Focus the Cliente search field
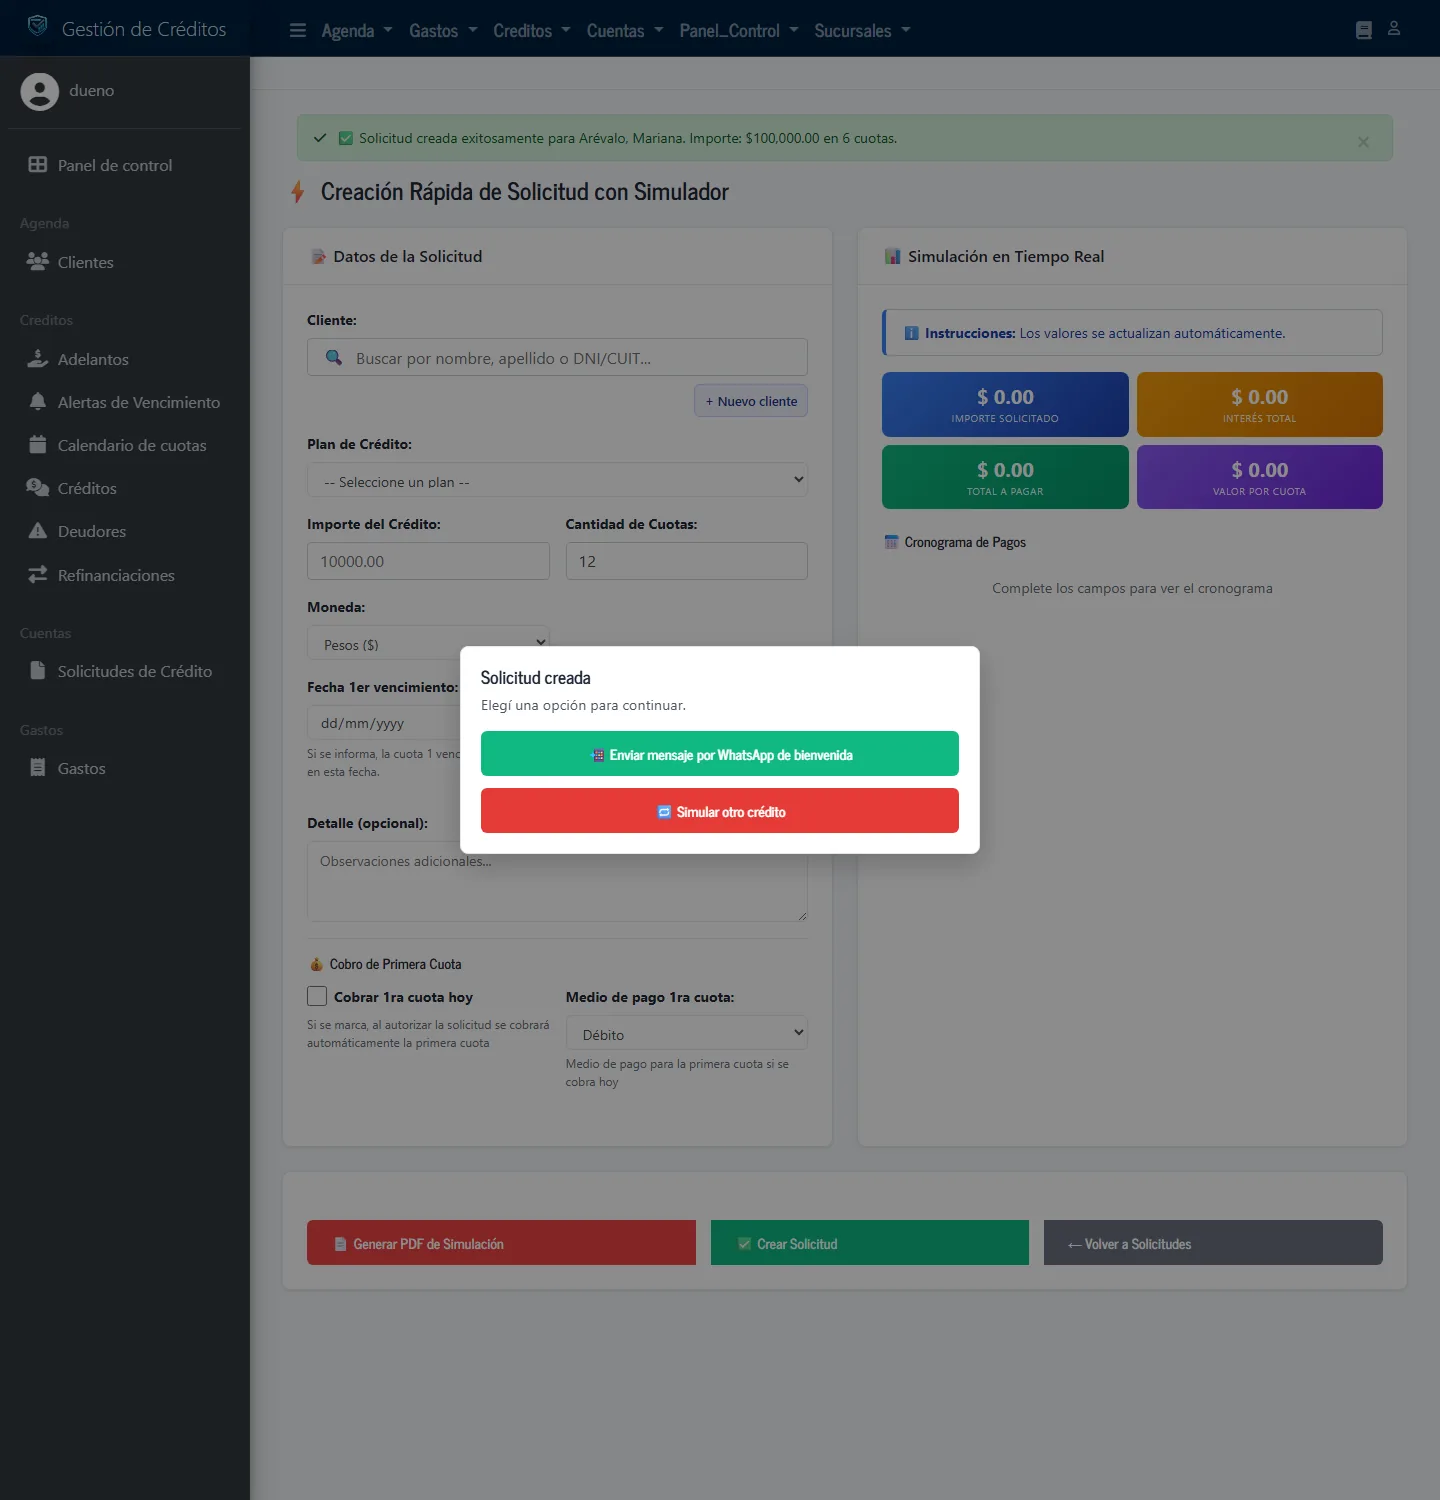The width and height of the screenshot is (1440, 1500). (557, 357)
